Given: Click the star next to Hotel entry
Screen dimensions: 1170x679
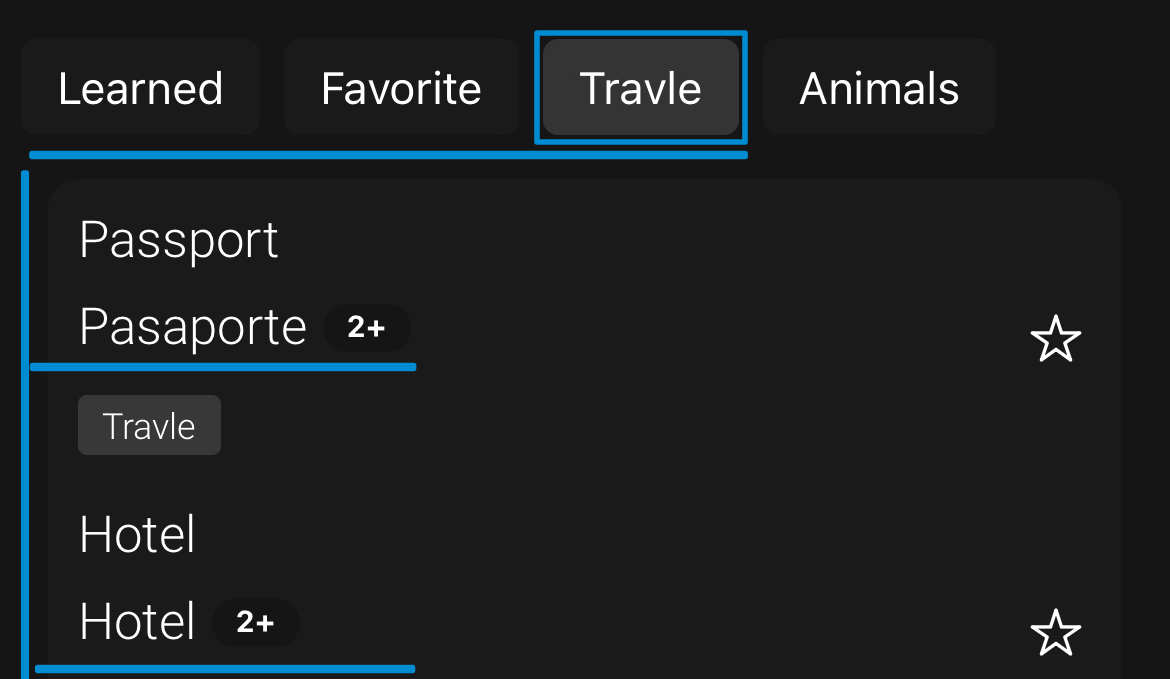Looking at the screenshot, I should coord(1056,632).
